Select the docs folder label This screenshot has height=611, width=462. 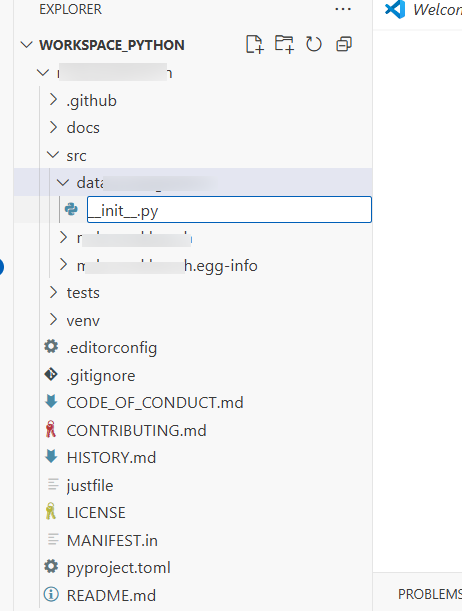pyautogui.click(x=83, y=128)
